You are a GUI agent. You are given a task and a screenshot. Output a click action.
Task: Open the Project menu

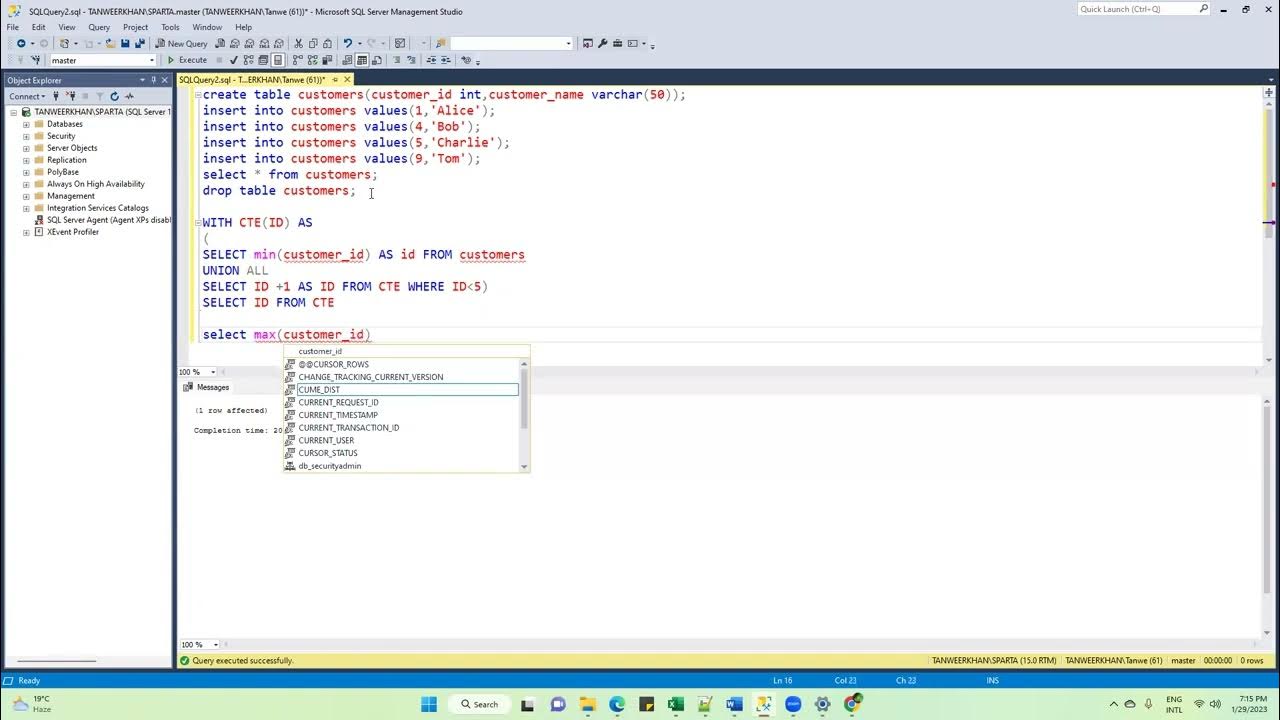tap(135, 27)
